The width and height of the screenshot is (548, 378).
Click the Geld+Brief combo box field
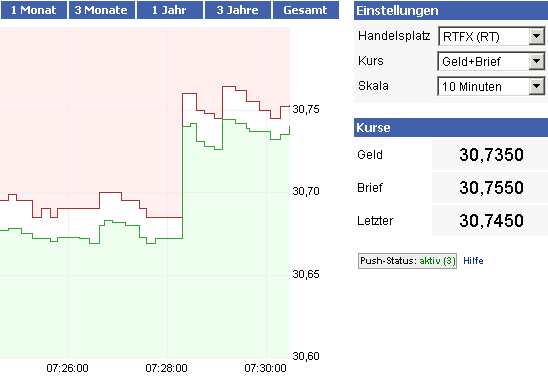491,61
